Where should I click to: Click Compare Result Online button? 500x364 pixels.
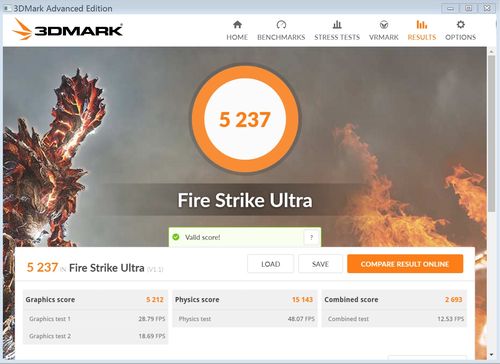(405, 264)
